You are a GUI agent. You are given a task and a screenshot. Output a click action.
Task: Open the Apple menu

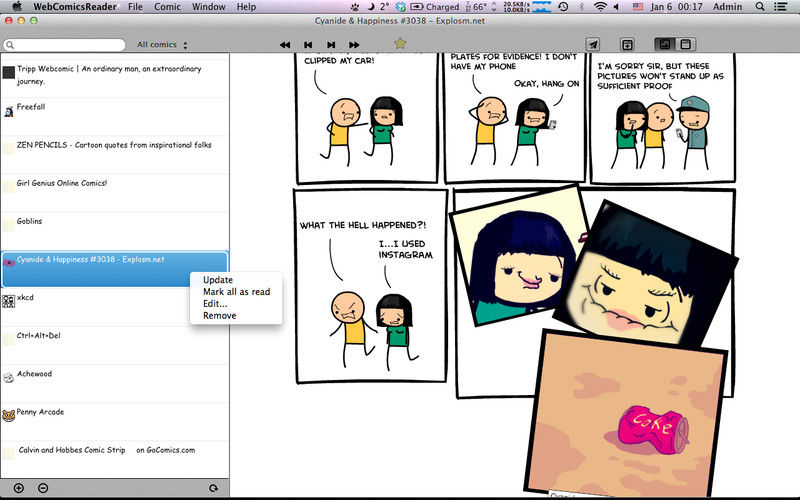coord(17,7)
